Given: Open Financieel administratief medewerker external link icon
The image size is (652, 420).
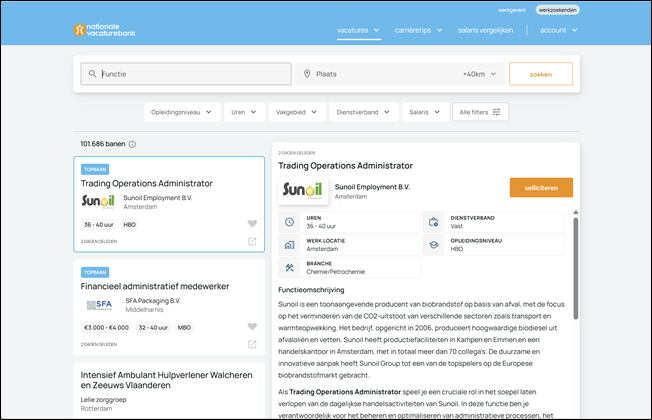Looking at the screenshot, I should (252, 344).
